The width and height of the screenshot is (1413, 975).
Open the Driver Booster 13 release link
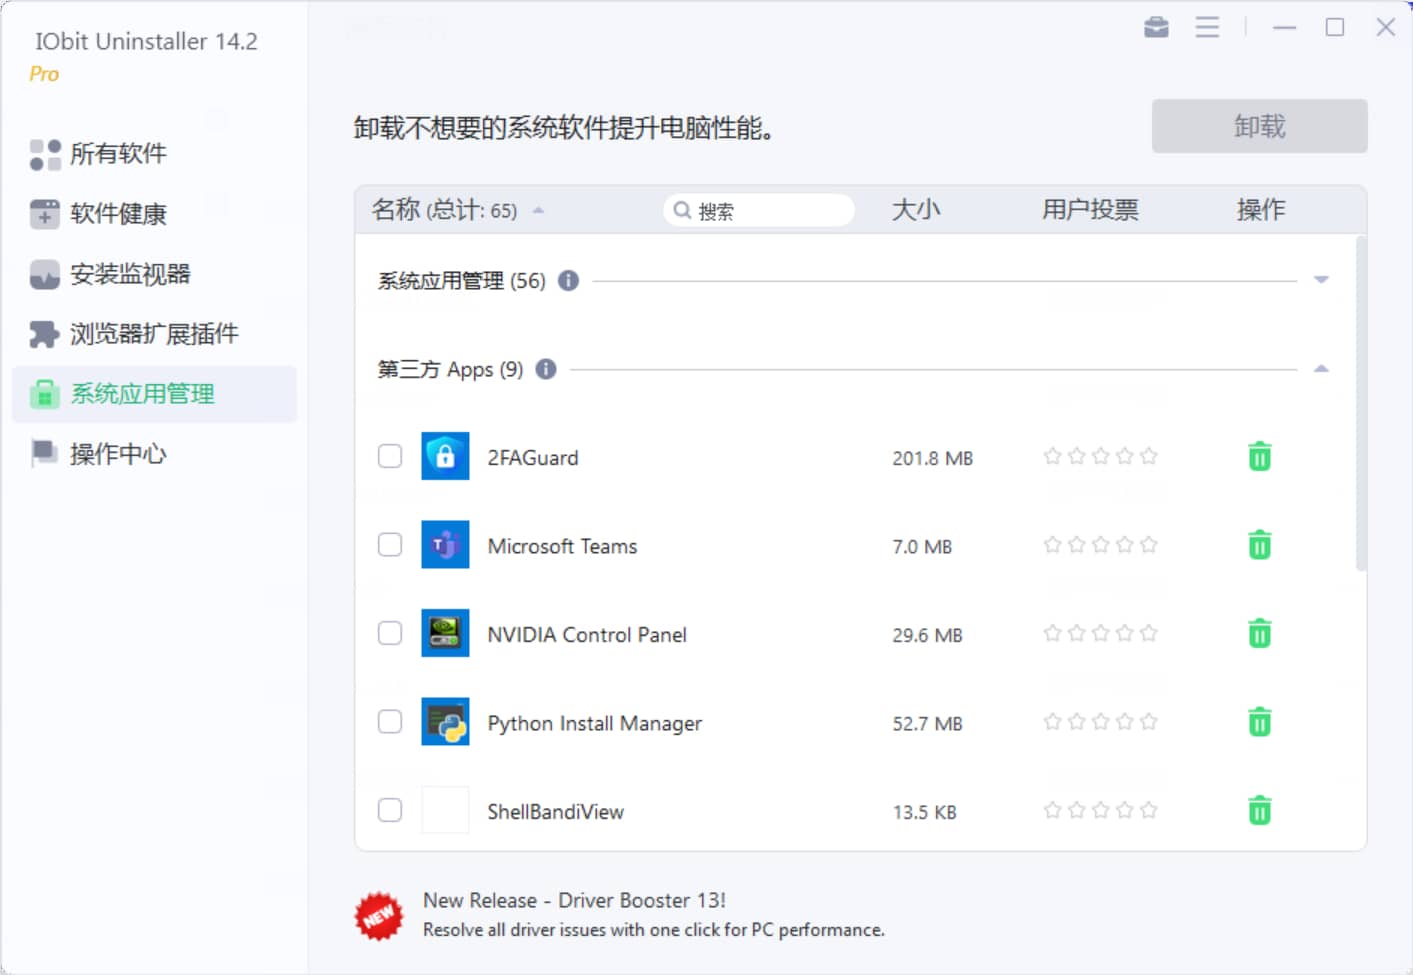(574, 900)
